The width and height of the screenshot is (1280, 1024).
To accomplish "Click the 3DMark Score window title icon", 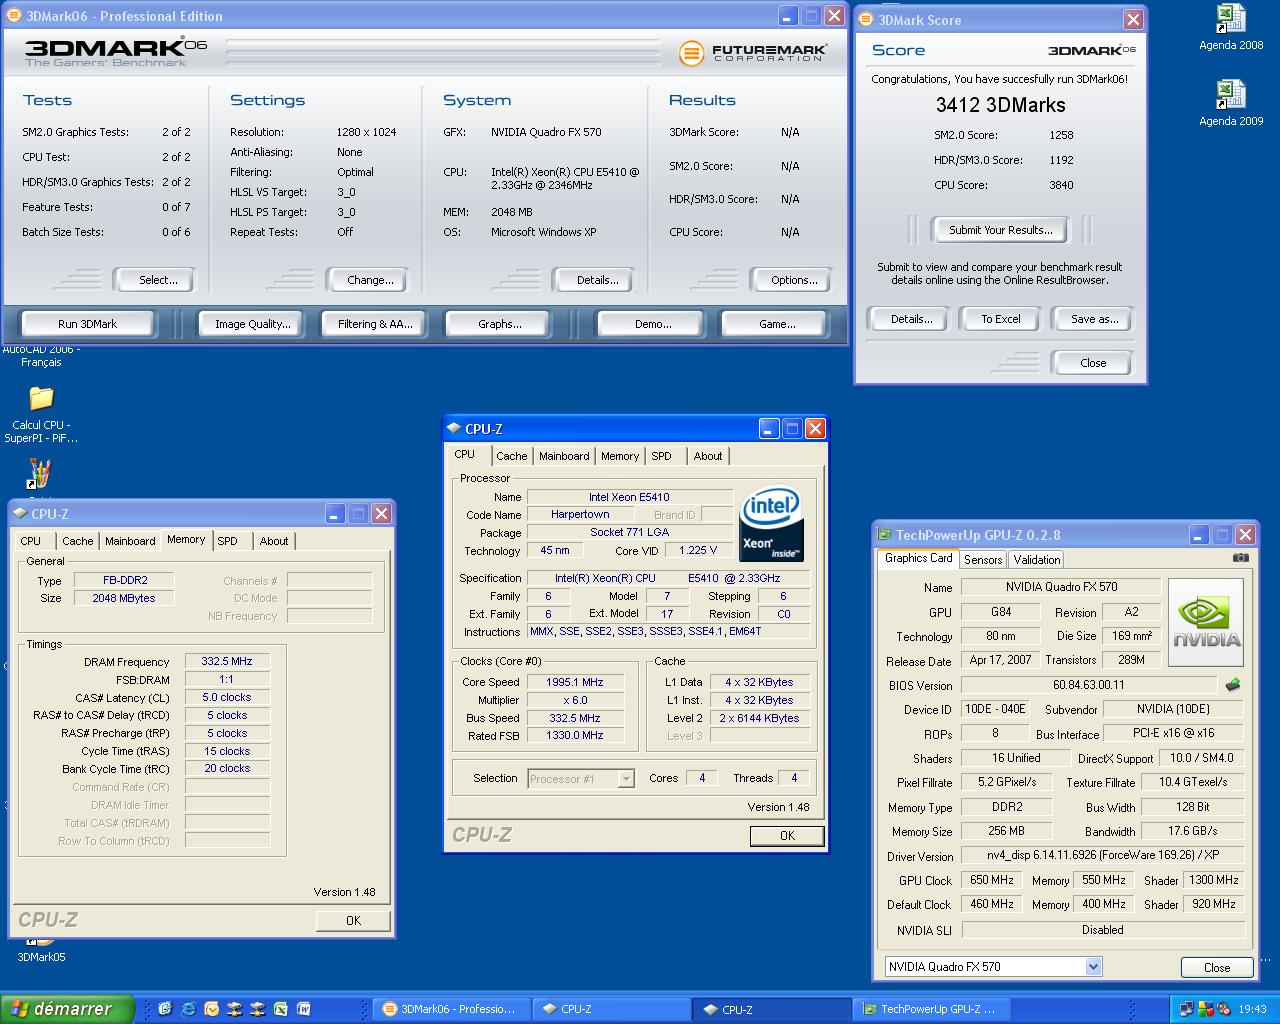I will tap(866, 19).
